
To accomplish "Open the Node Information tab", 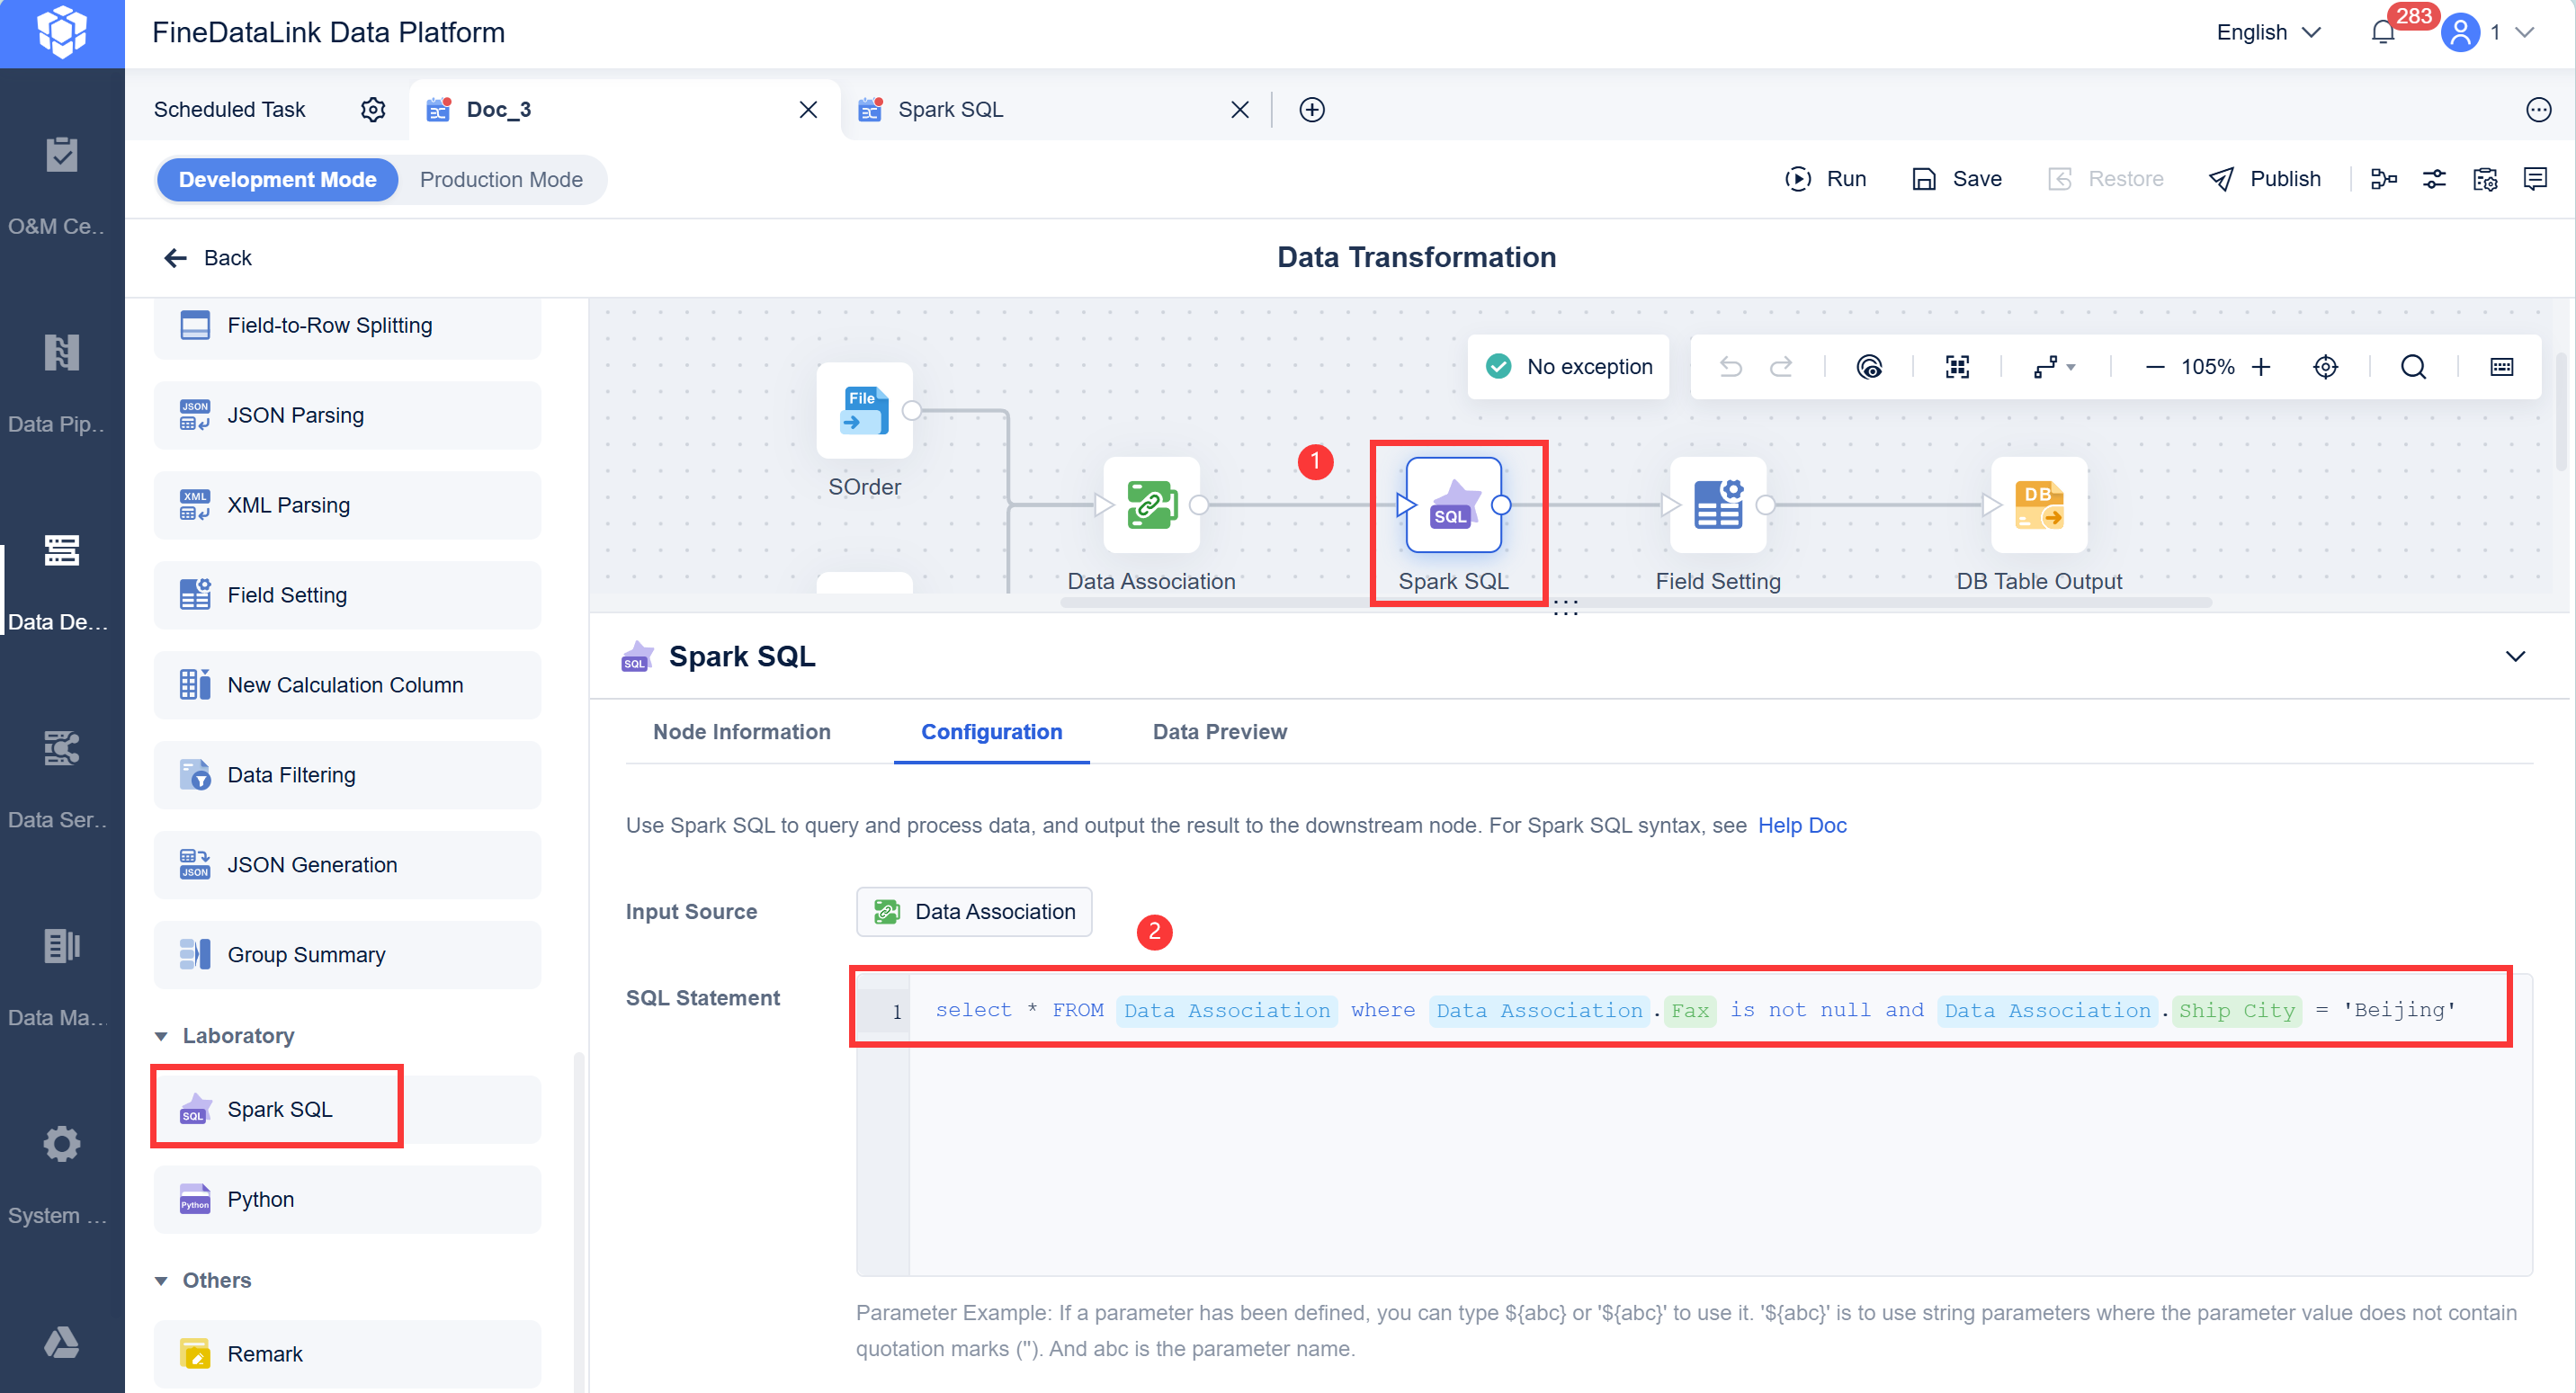I will click(x=741, y=732).
